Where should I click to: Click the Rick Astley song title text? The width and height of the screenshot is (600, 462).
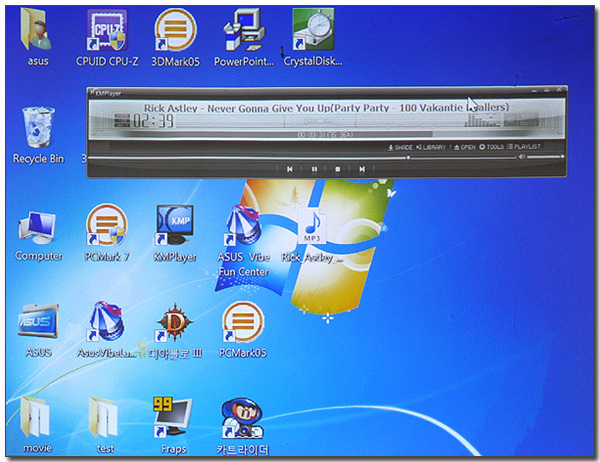pyautogui.click(x=326, y=108)
